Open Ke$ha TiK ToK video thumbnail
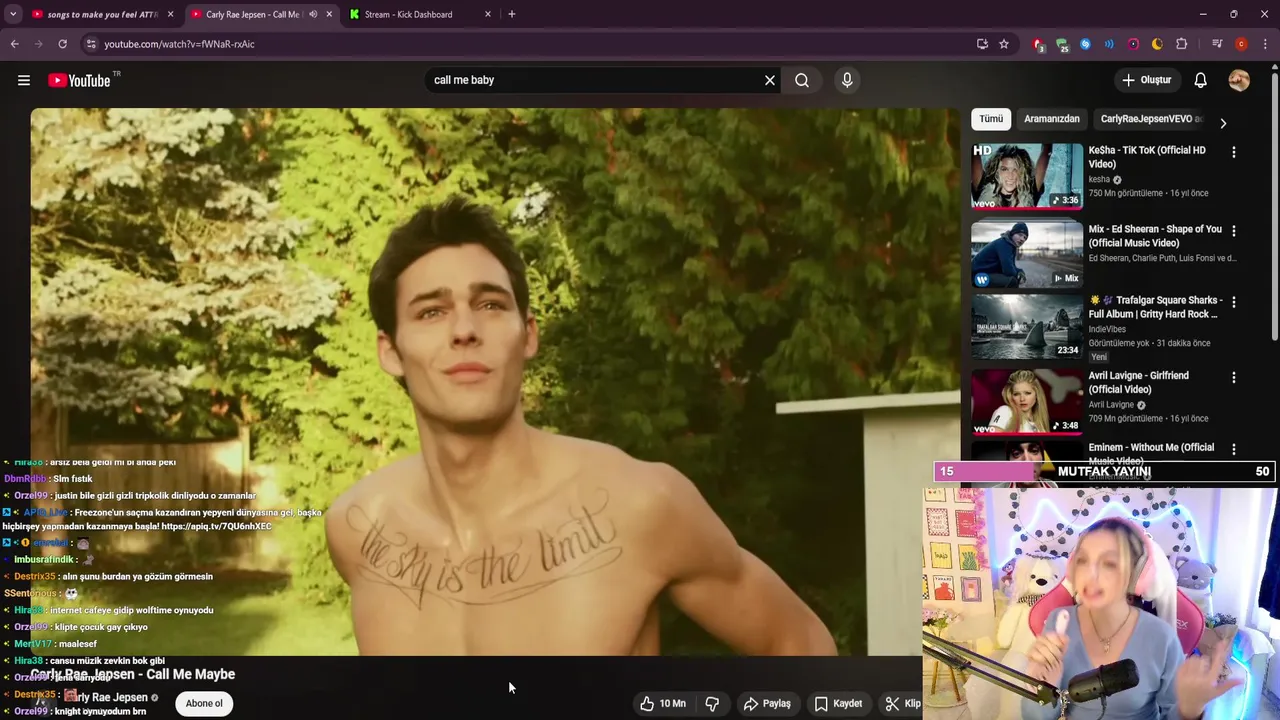Viewport: 1280px width, 720px height. click(1027, 176)
